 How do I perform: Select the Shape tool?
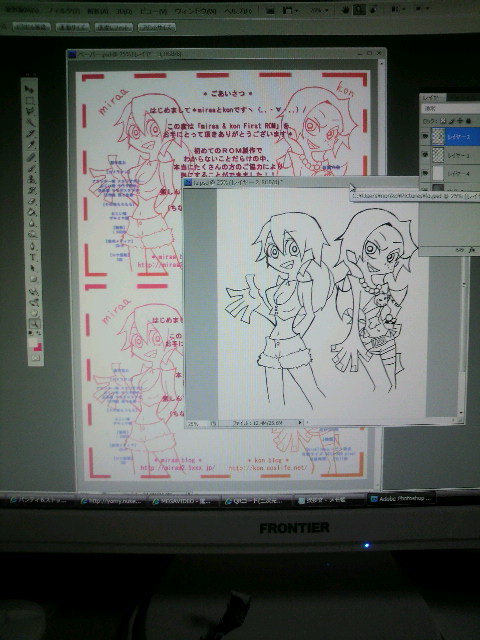(33, 280)
